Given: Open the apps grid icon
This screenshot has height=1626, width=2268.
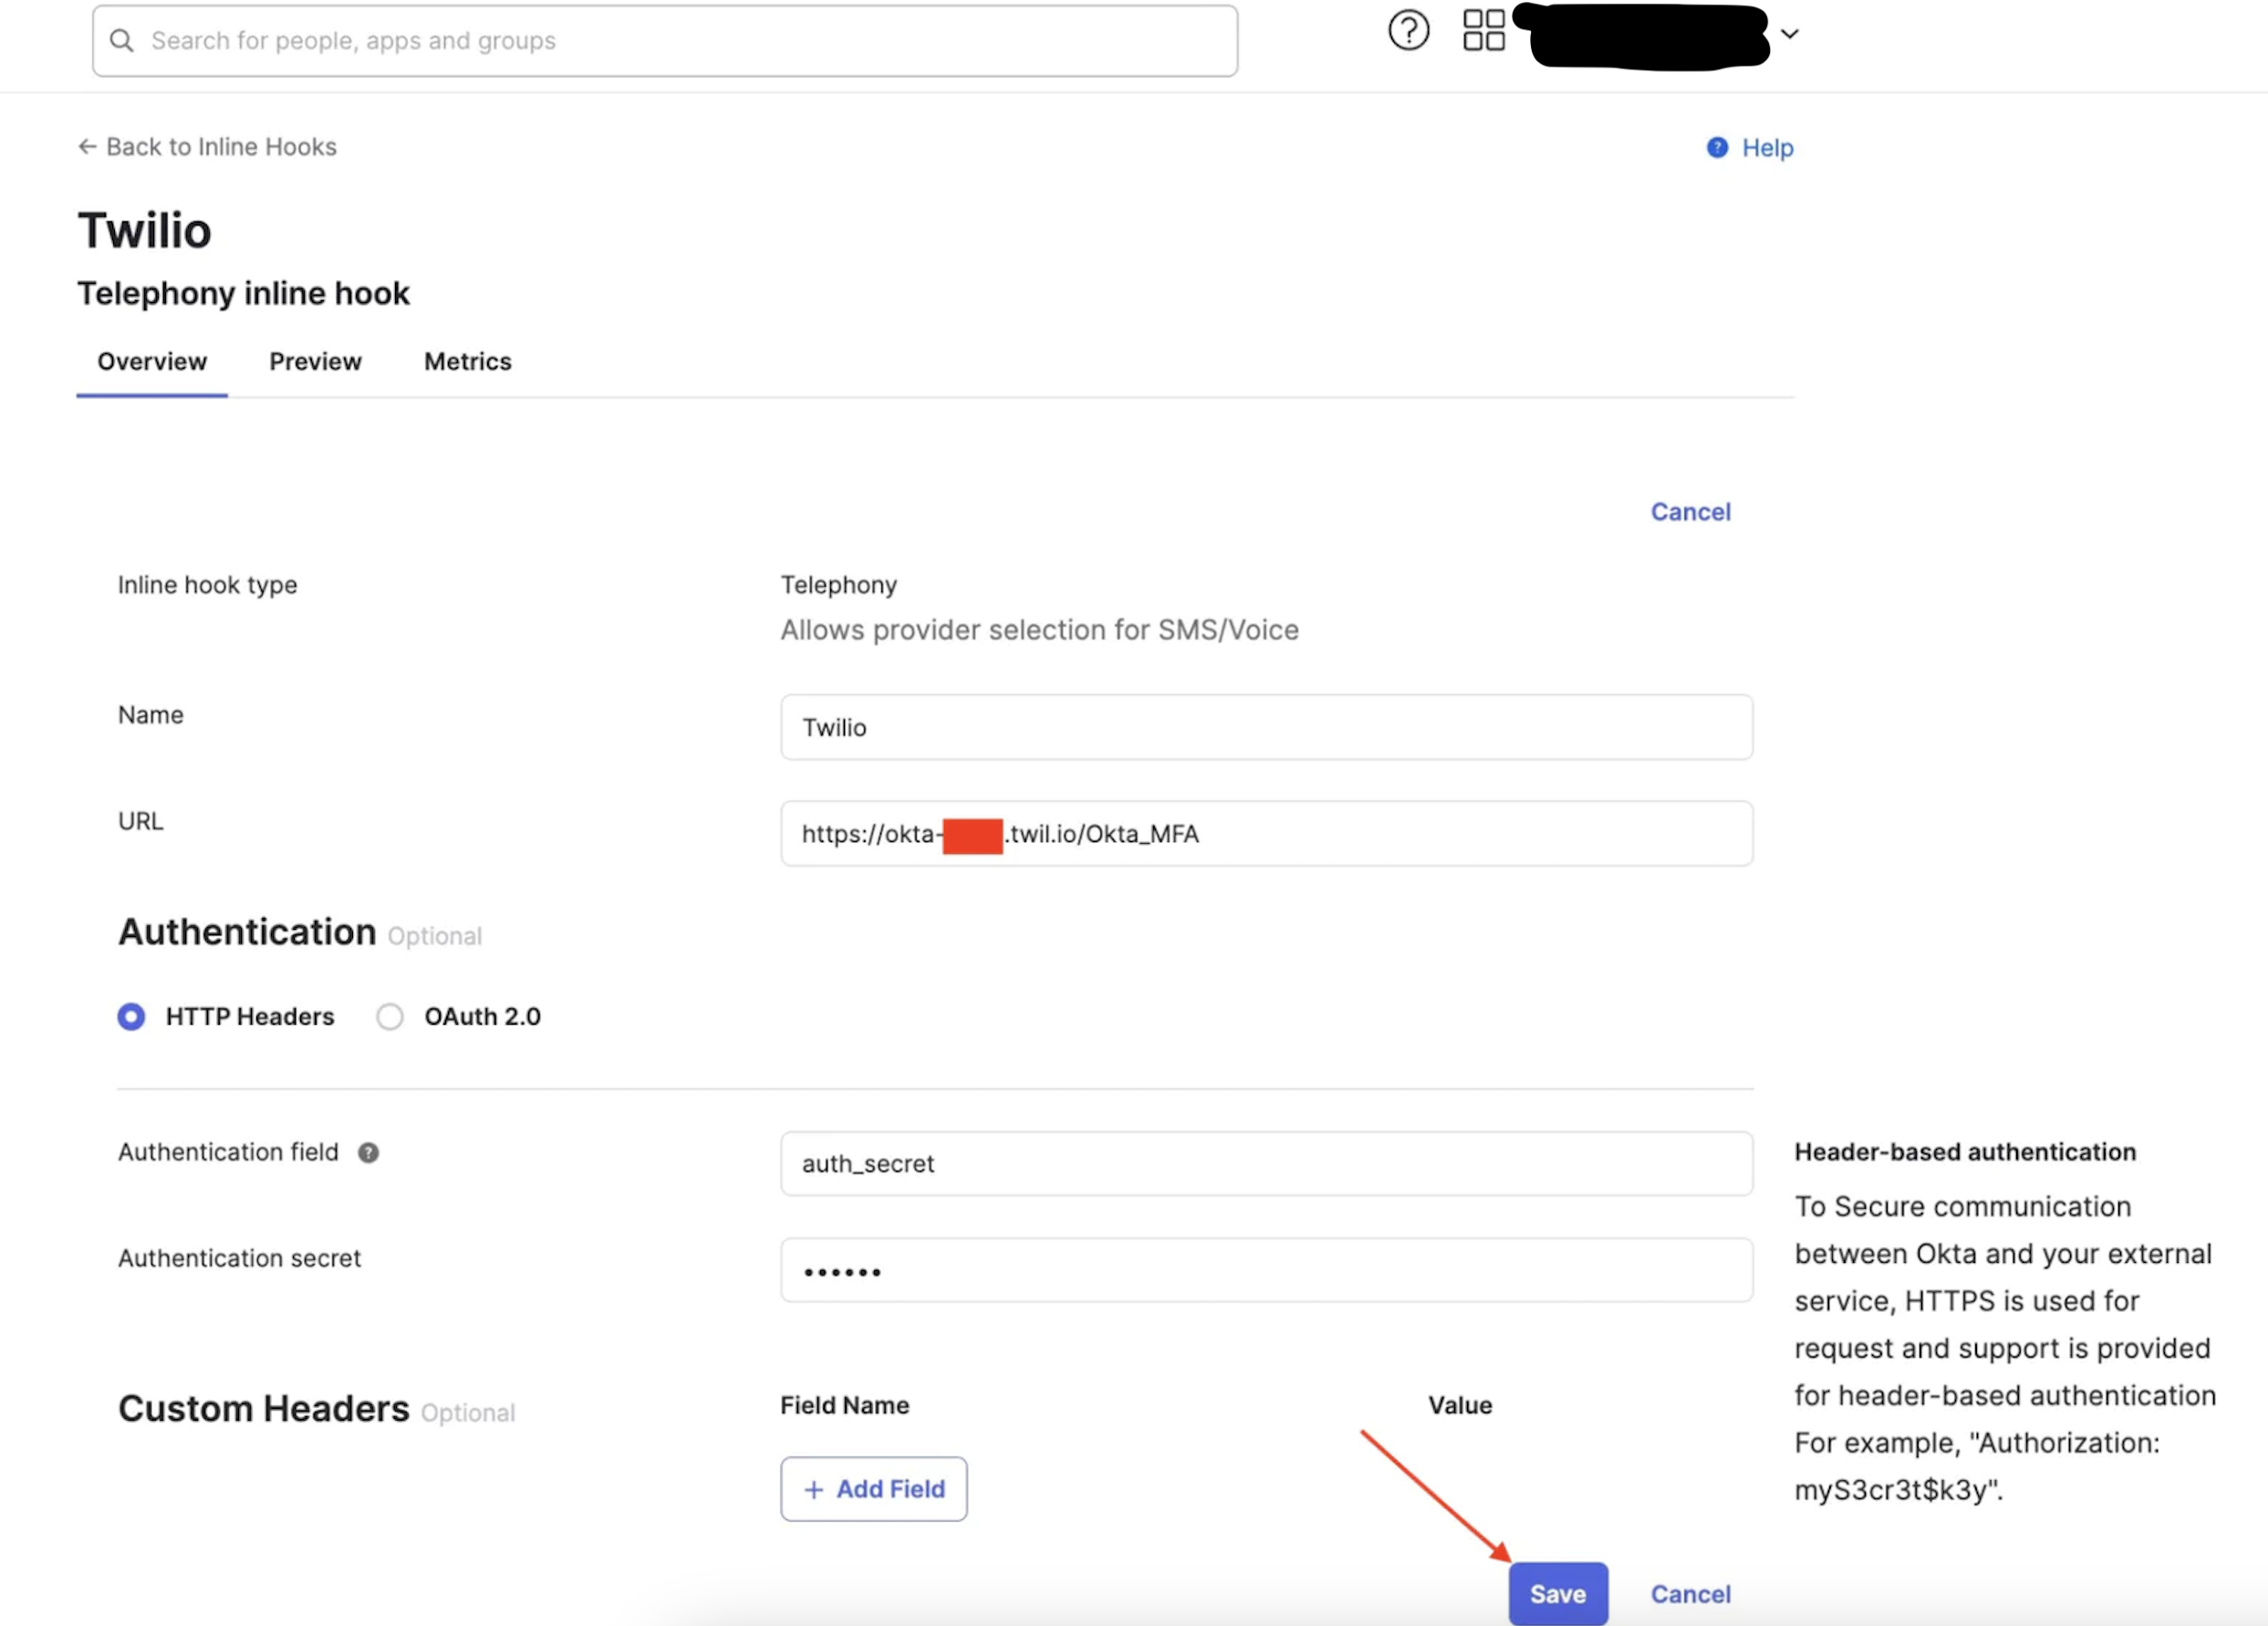Looking at the screenshot, I should (1483, 30).
